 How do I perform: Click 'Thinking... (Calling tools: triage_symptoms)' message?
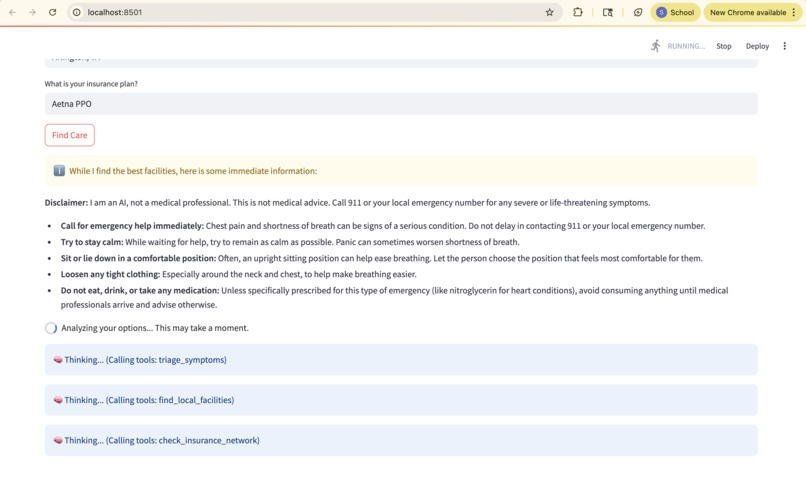[145, 360]
